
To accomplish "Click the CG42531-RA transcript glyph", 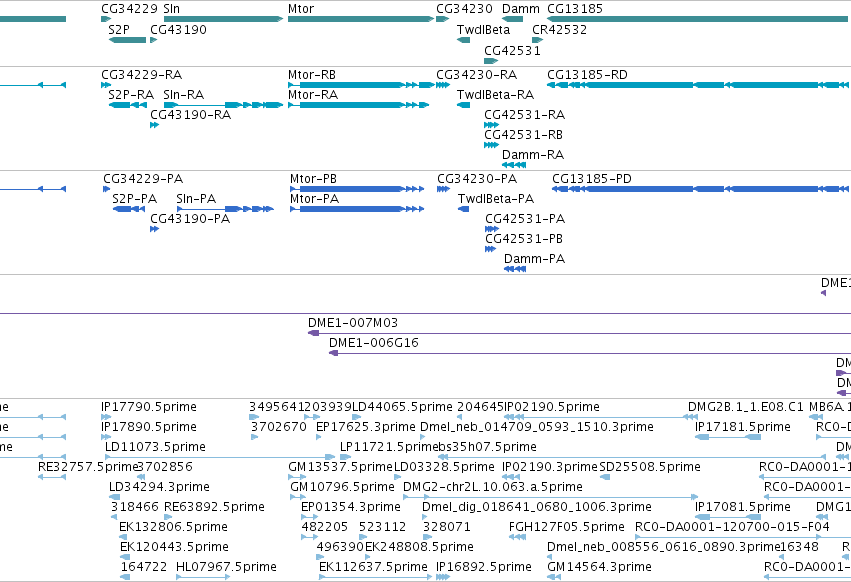I will click(x=491, y=125).
